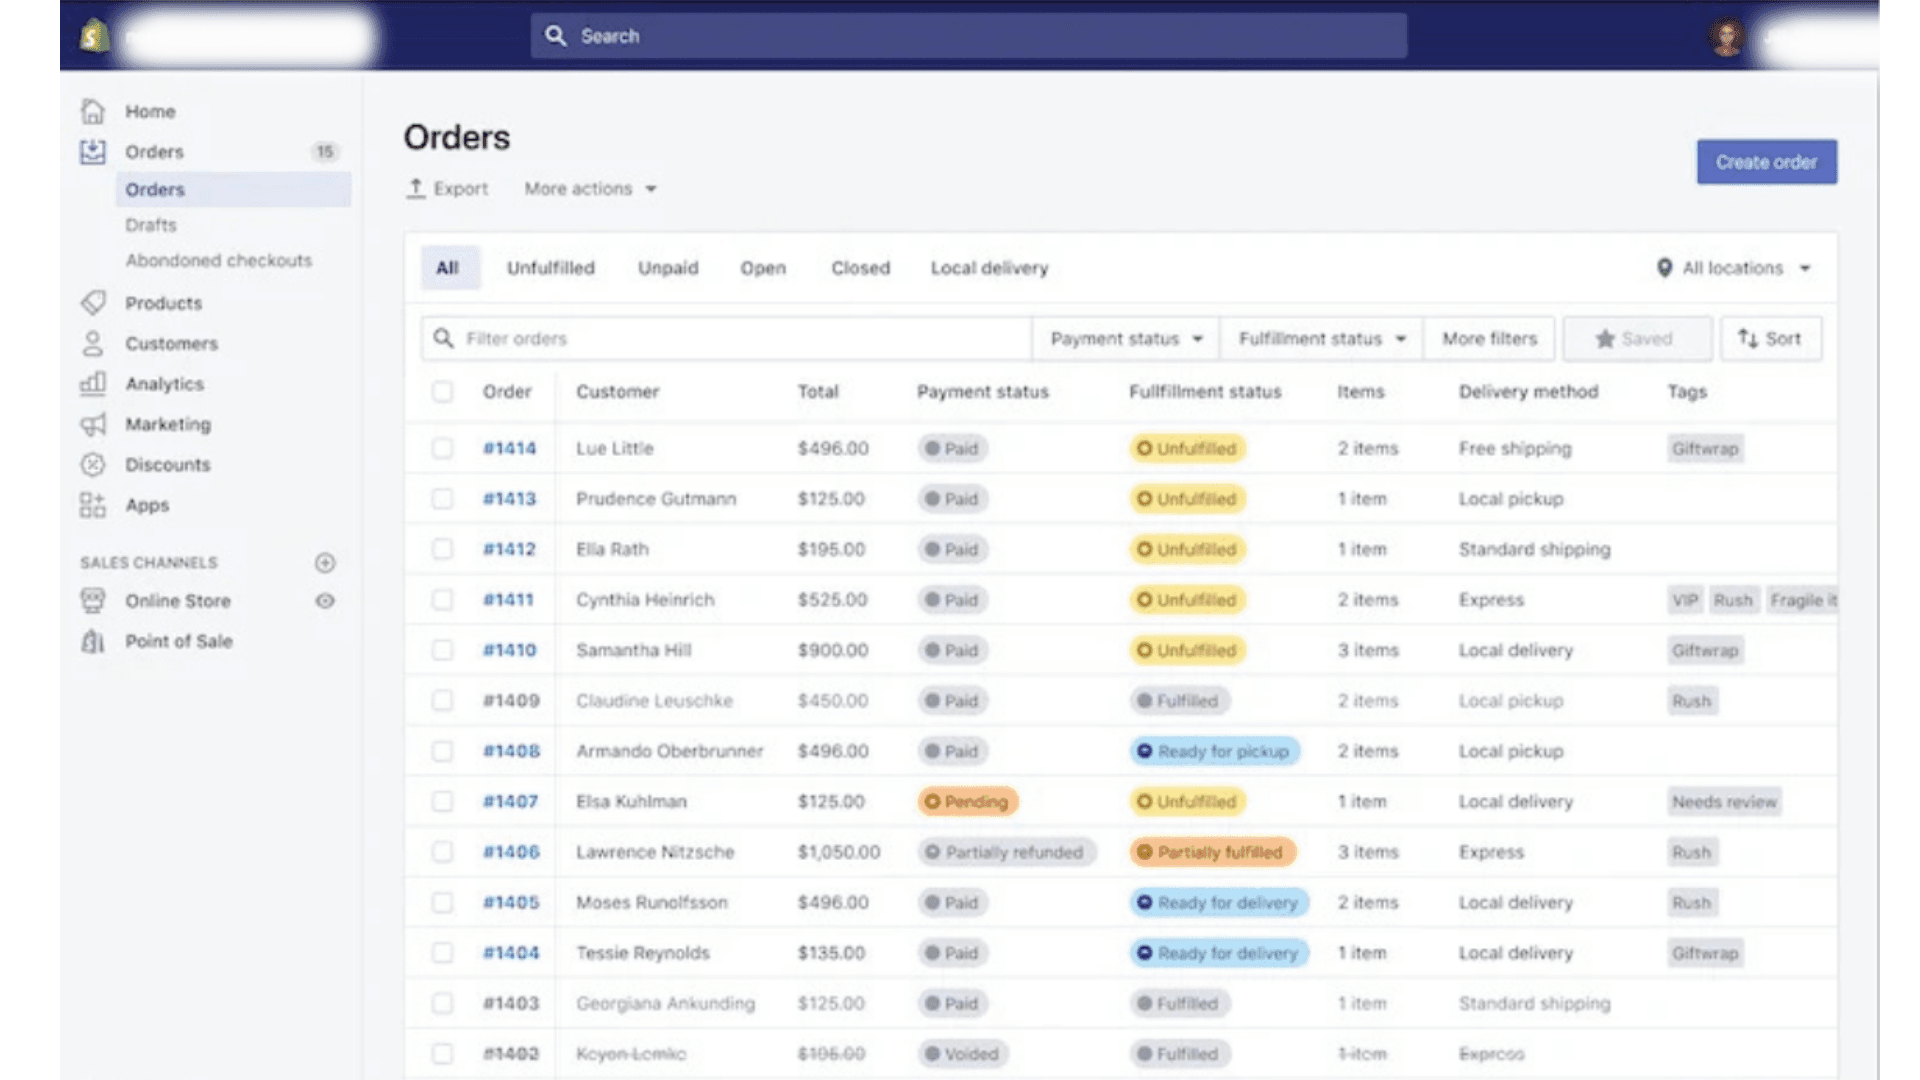Click the Products tag icon
The width and height of the screenshot is (1920, 1080).
(x=93, y=302)
